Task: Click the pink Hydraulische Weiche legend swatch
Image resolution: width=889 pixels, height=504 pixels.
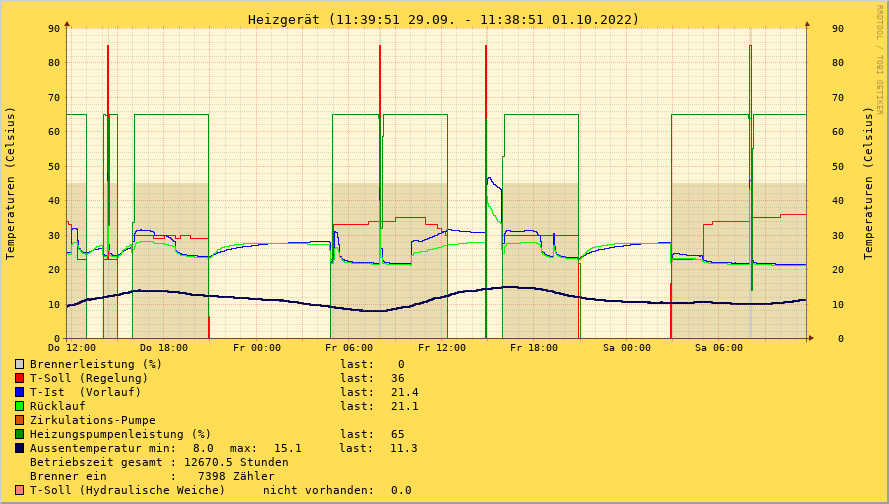Action: 20,490
